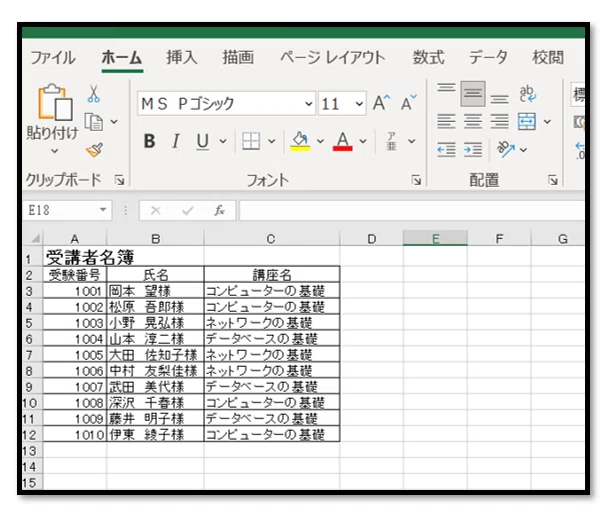Switch to the ホーム tab

(121, 58)
